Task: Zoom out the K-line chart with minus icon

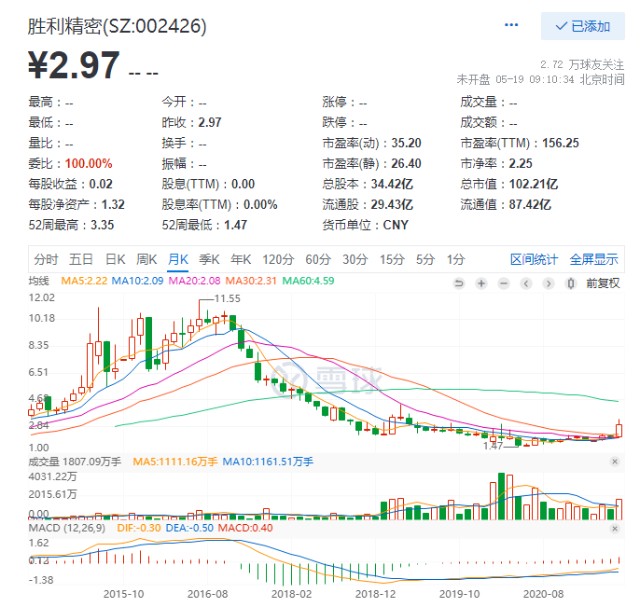Action: (x=504, y=283)
